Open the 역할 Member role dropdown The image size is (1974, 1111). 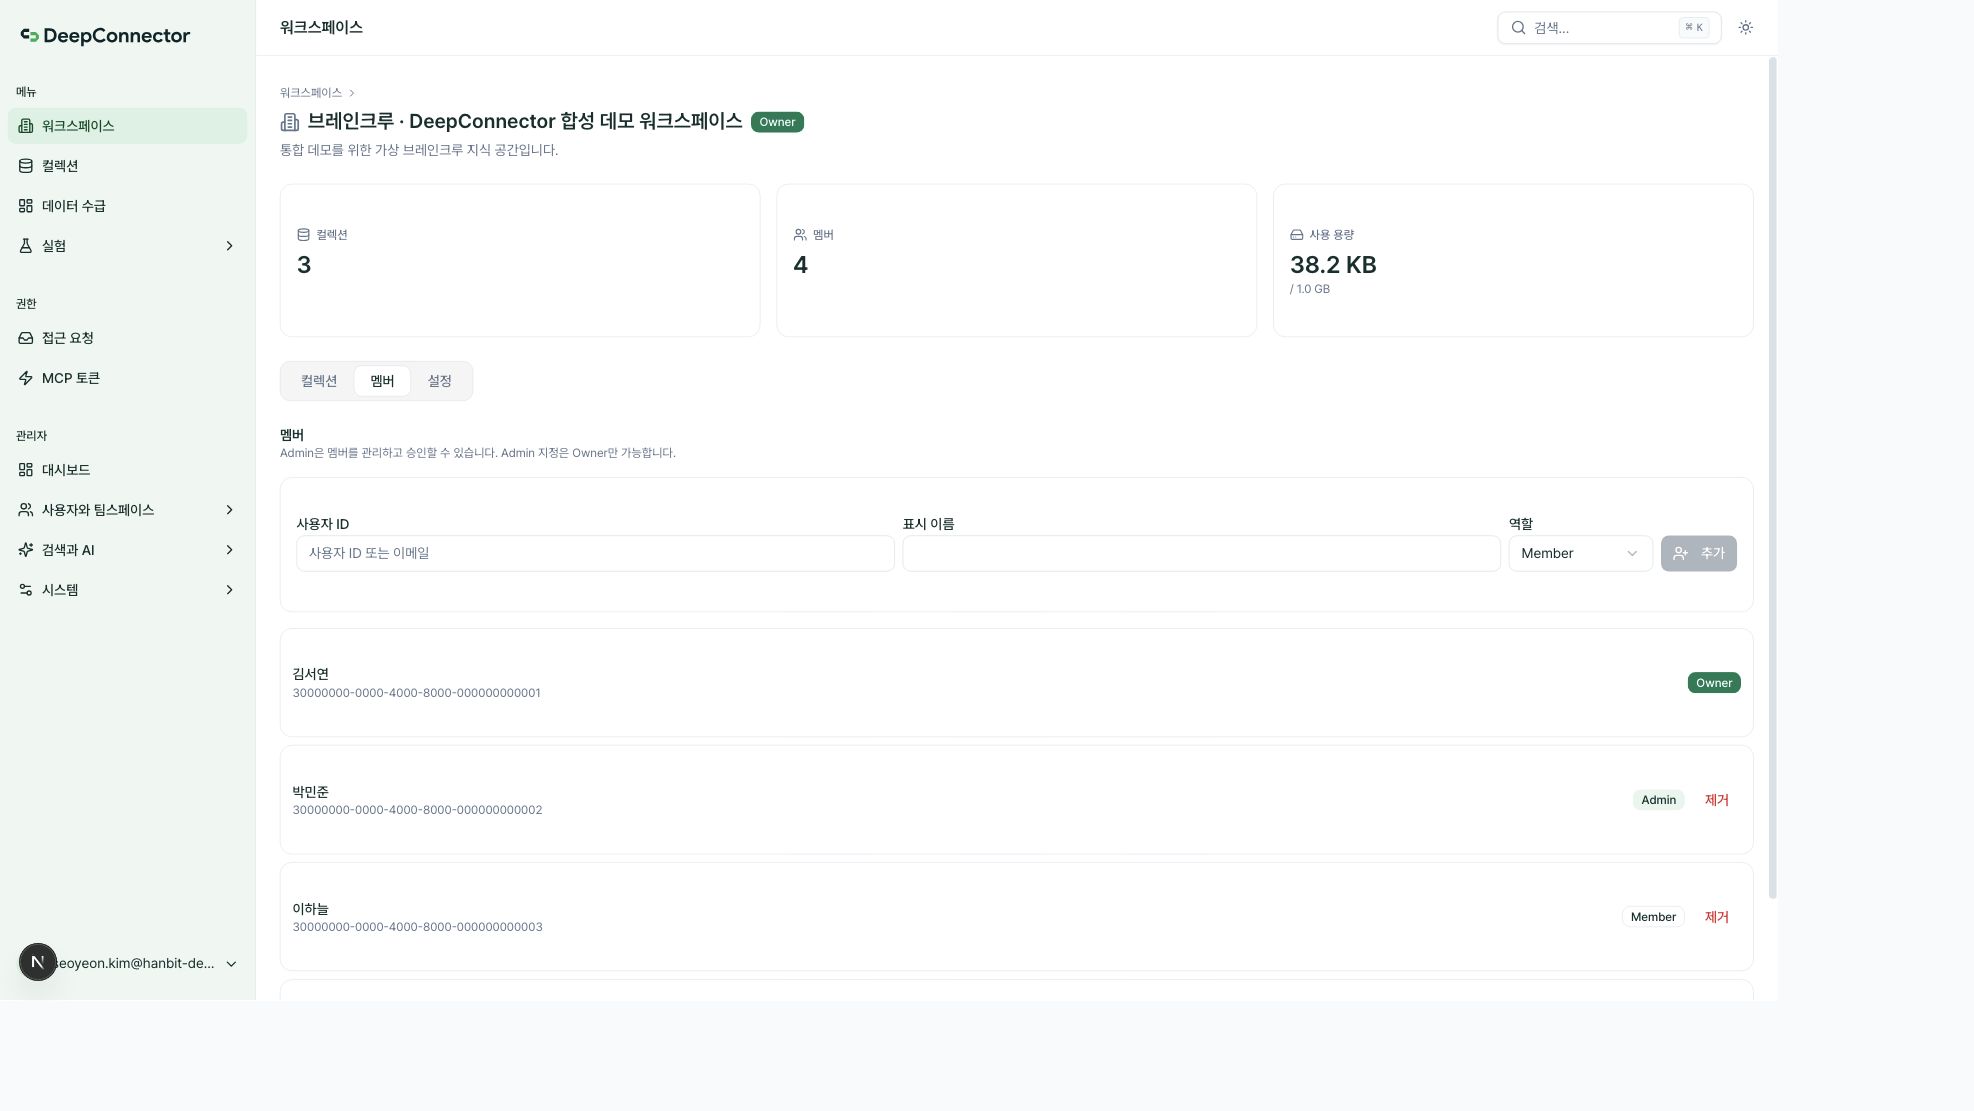[1580, 554]
